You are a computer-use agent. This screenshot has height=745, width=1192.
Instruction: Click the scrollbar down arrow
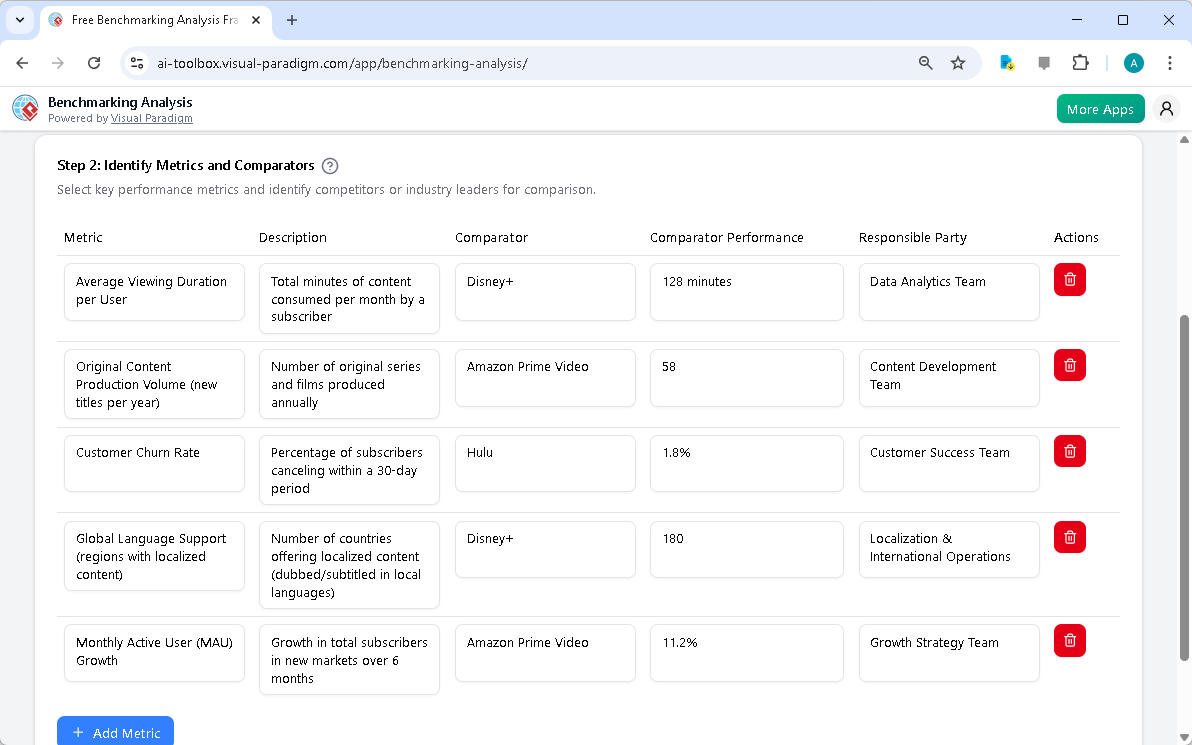tap(1183, 737)
